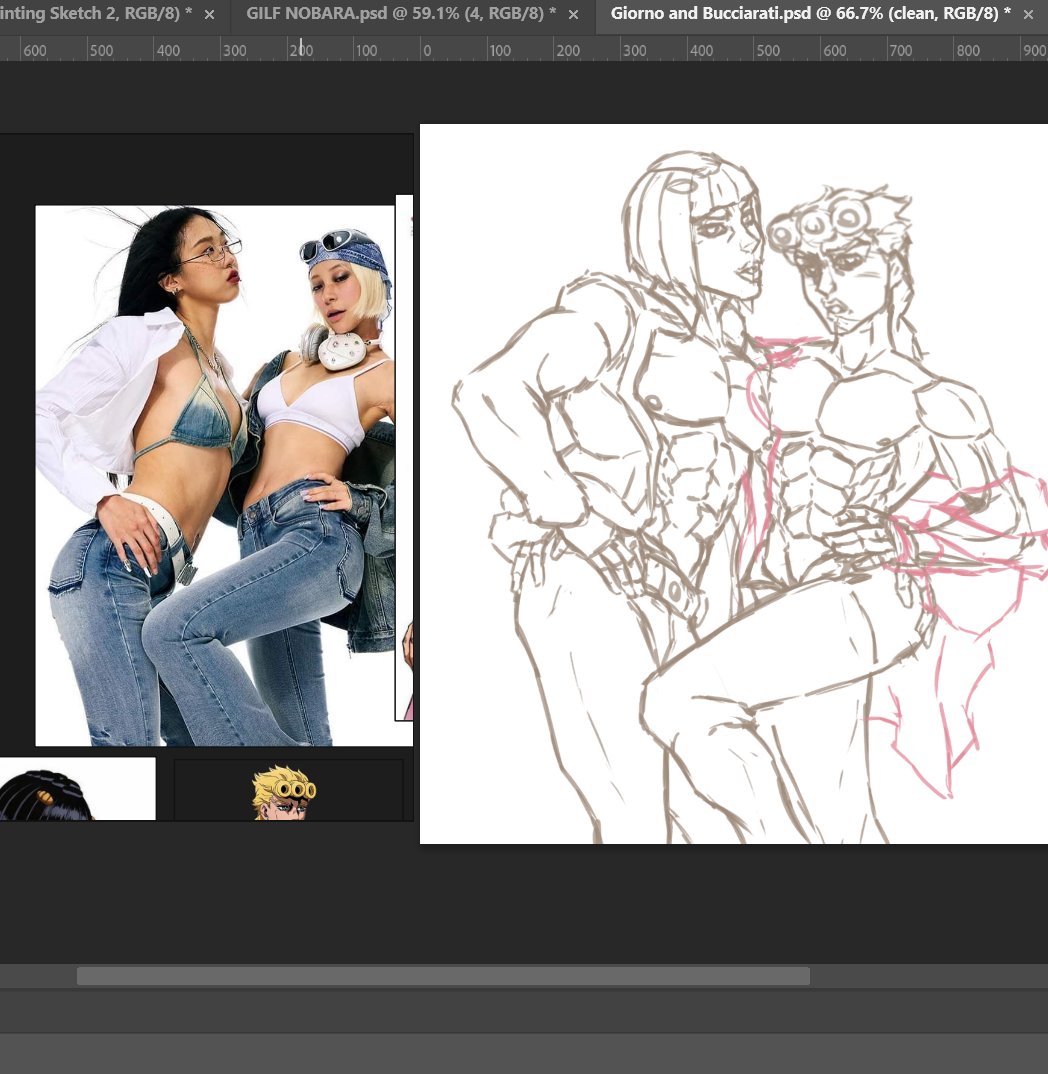1048x1074 pixels.
Task: Click the black-haired Bucciarati reference image
Action: pos(77,788)
